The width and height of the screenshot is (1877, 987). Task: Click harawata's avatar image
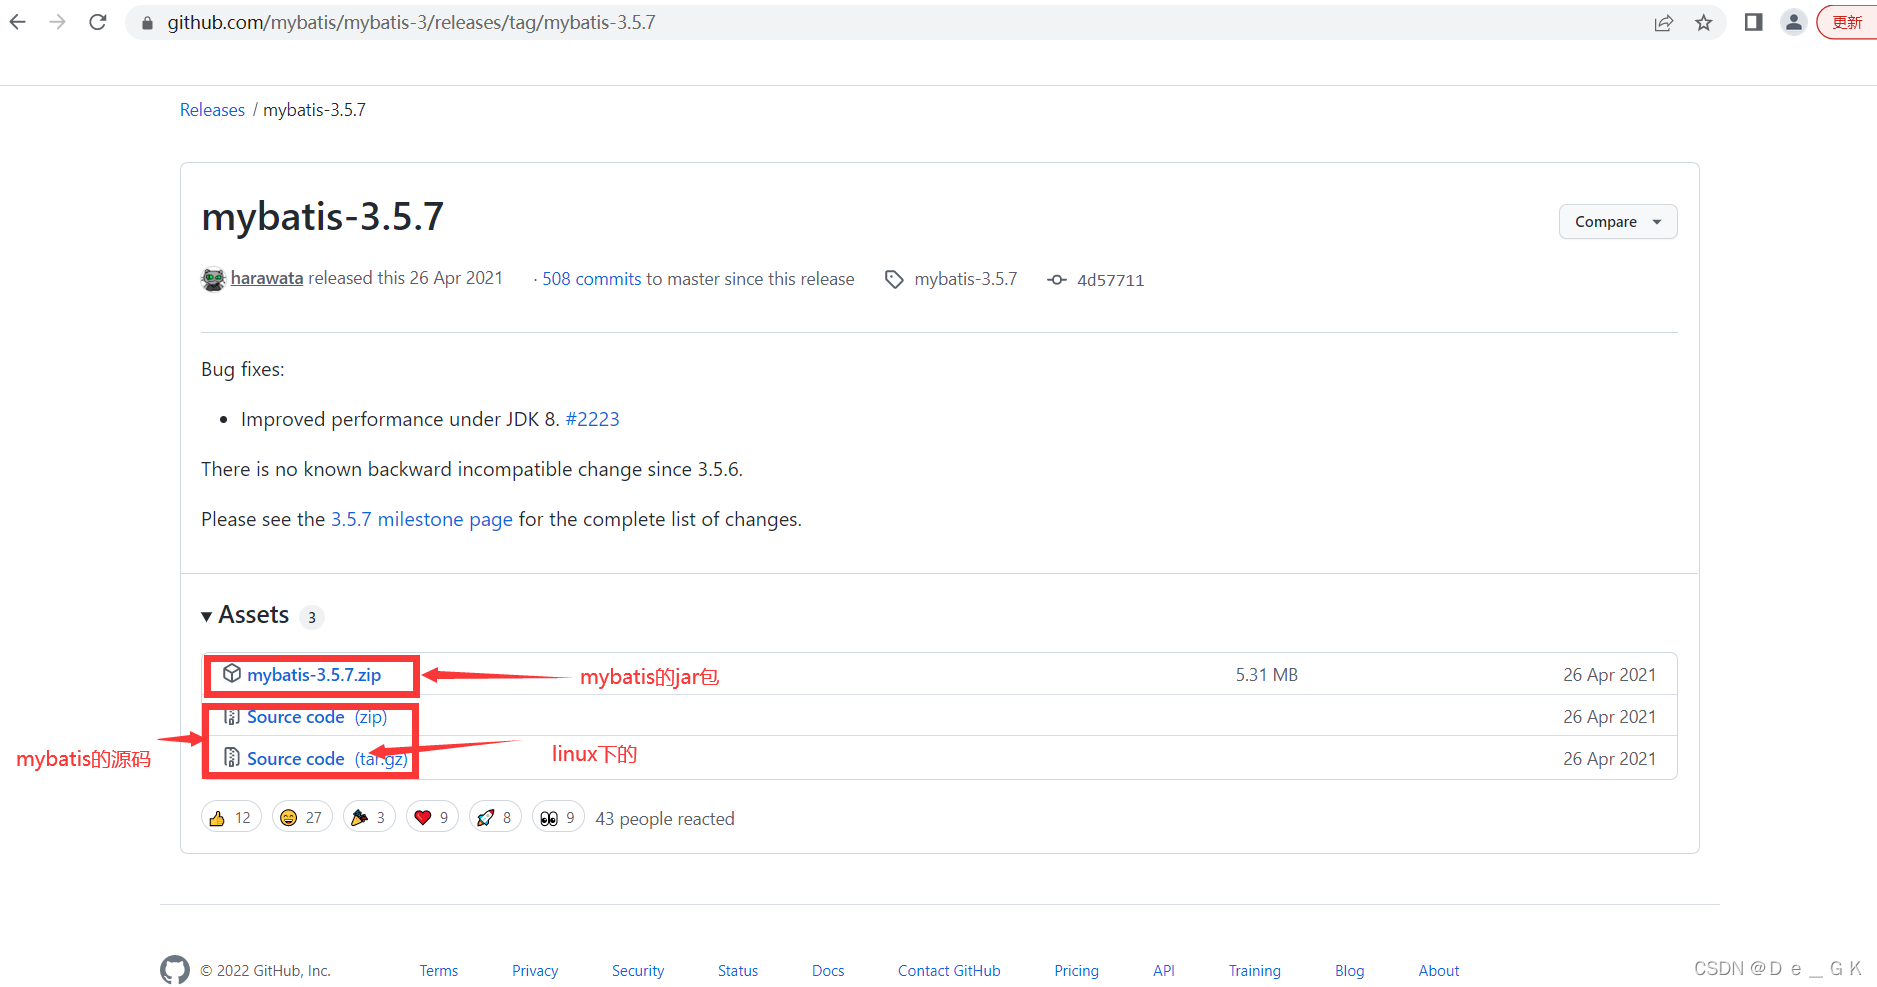(213, 279)
